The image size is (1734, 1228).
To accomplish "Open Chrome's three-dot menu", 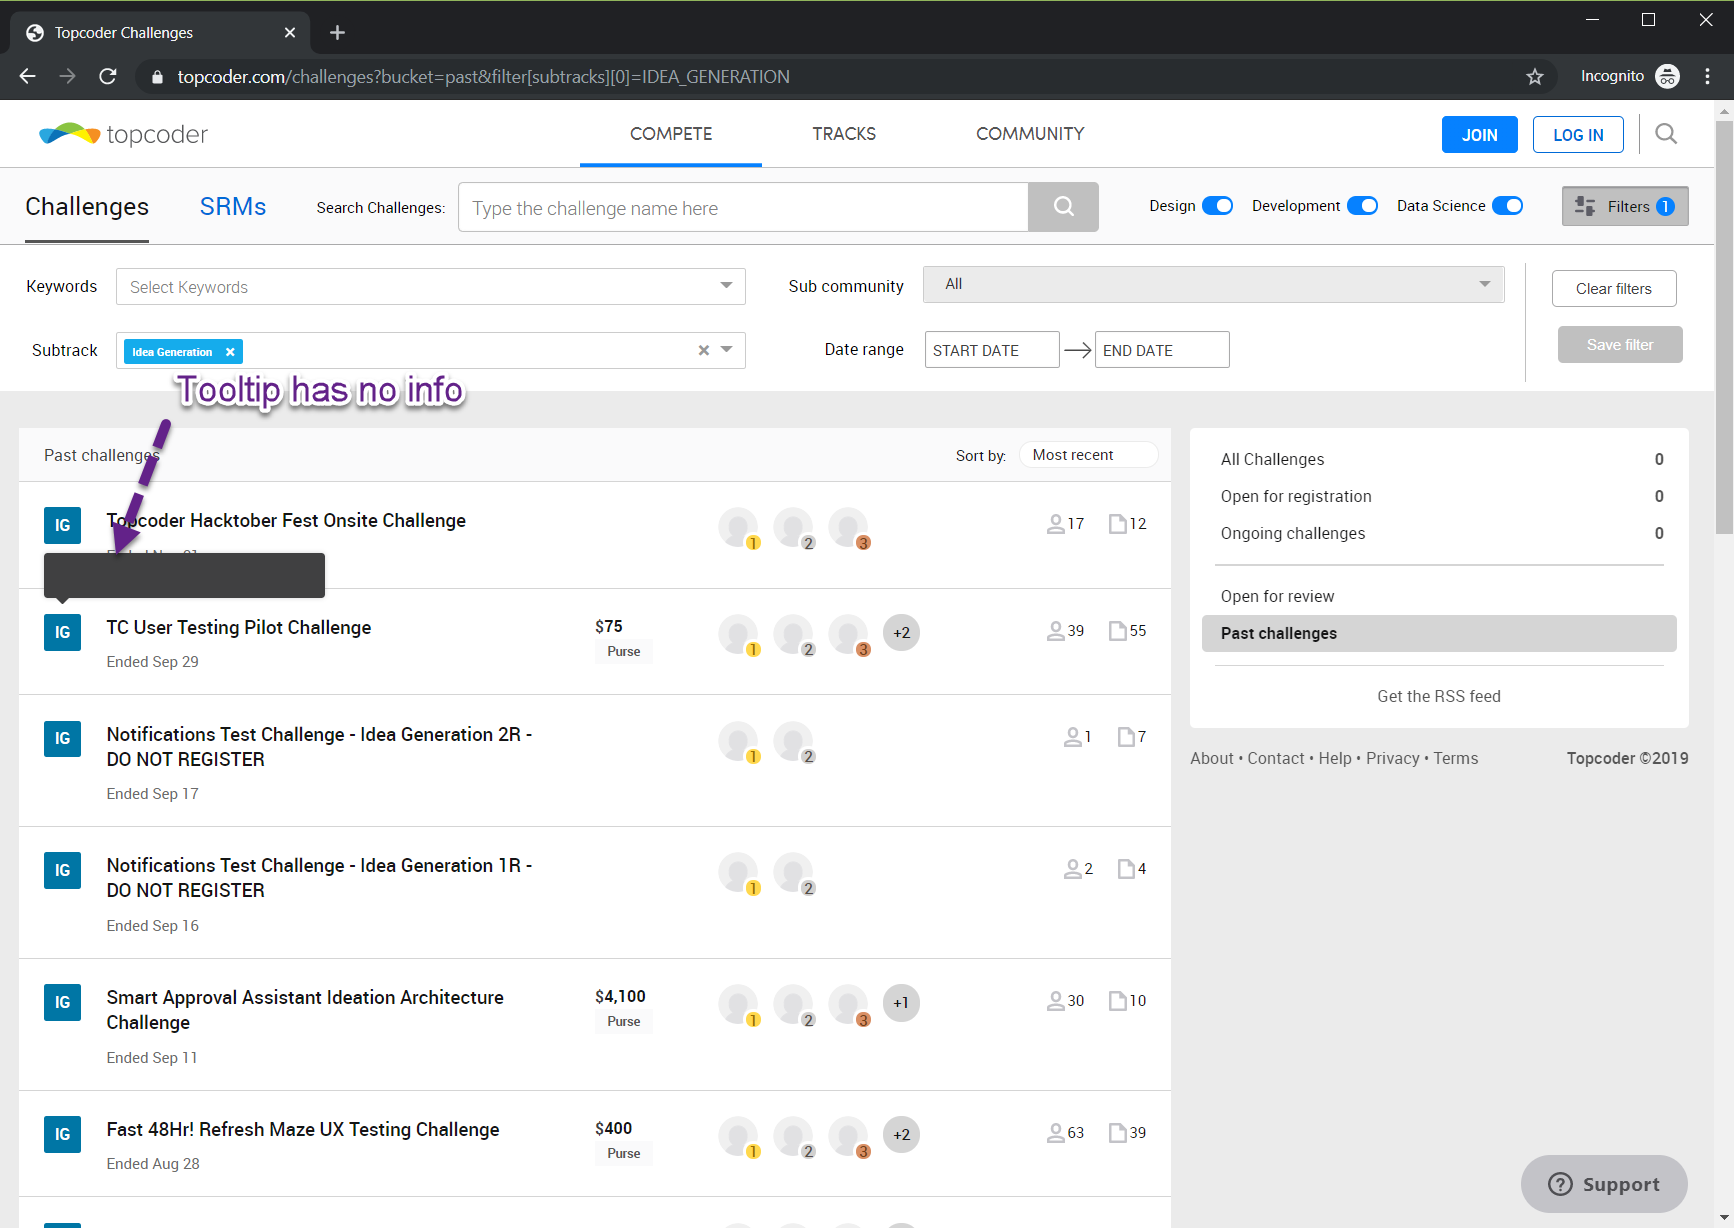I will [x=1708, y=76].
